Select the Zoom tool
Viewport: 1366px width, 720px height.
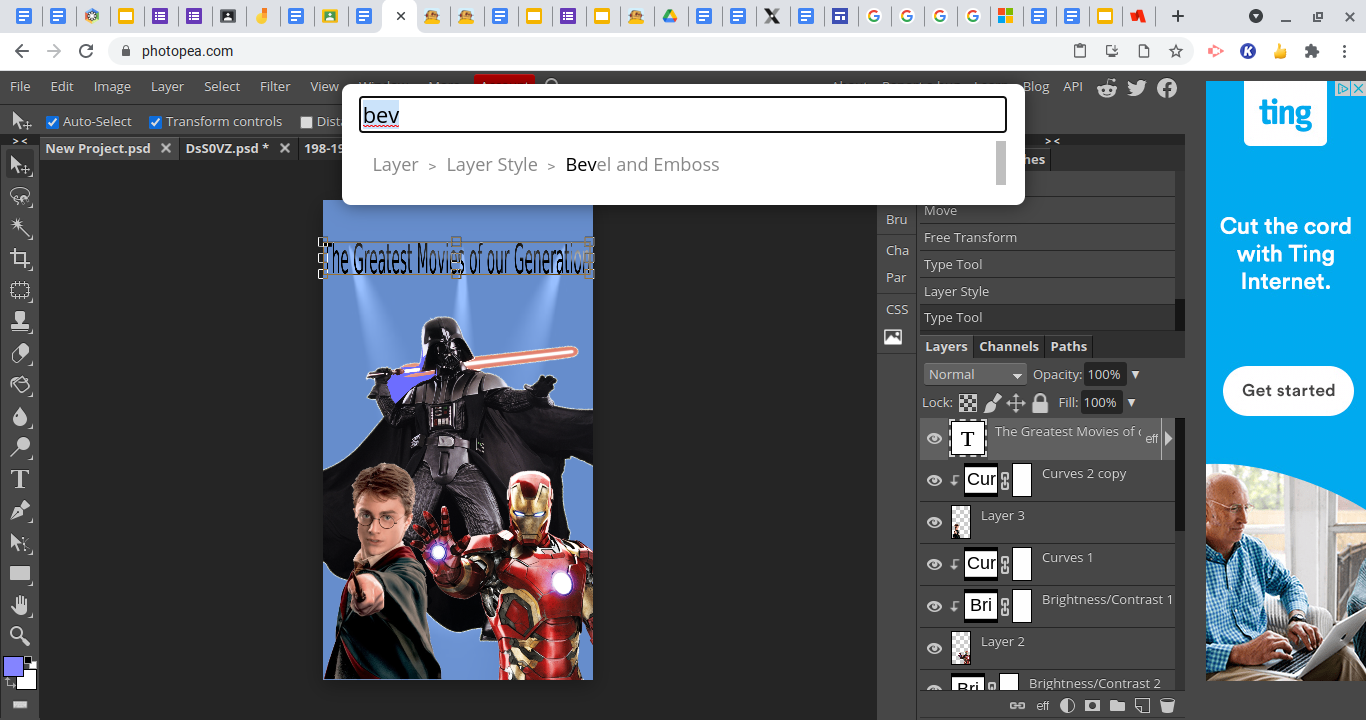[20, 636]
